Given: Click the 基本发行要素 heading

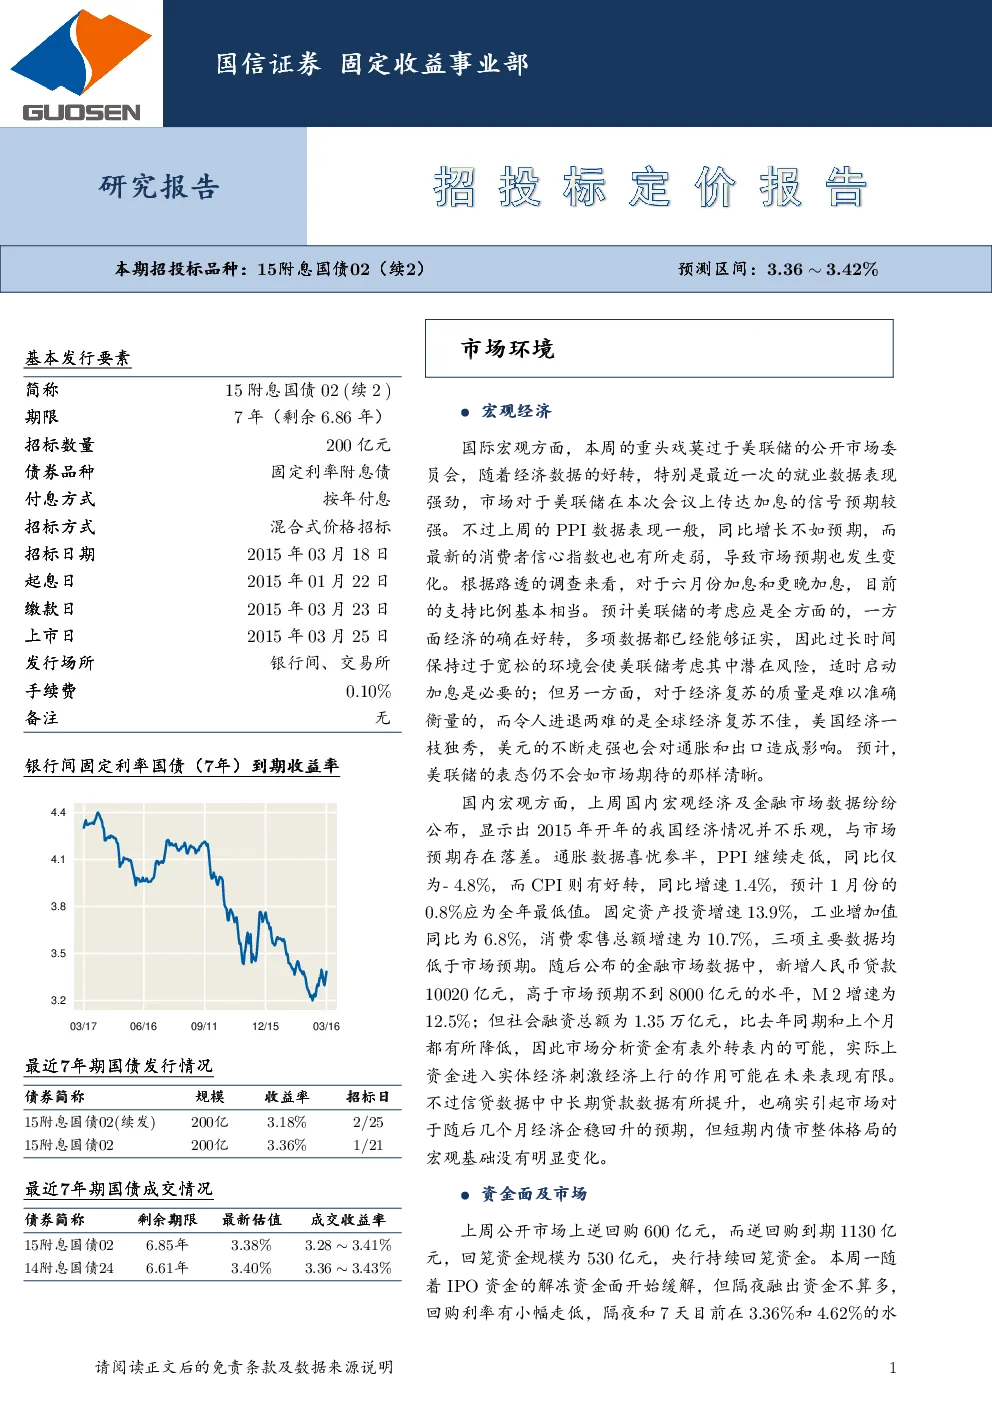Looking at the screenshot, I should point(78,358).
